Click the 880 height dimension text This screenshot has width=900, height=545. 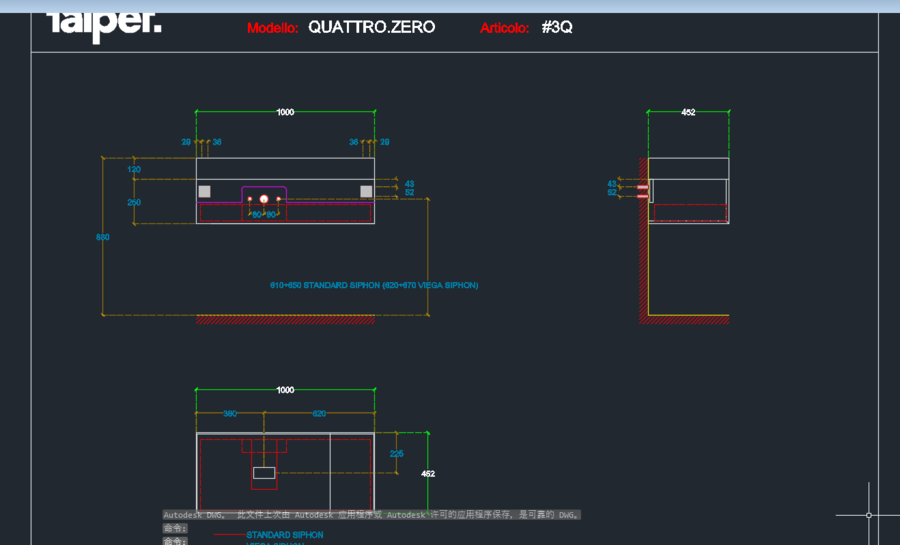[x=103, y=237]
